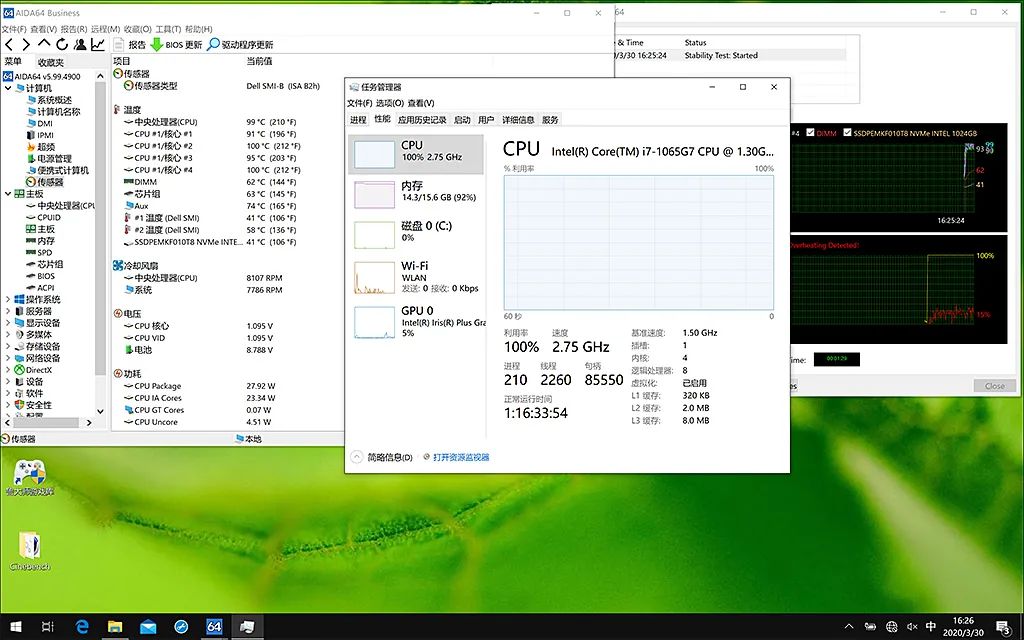This screenshot has height=640, width=1024.
Task: Expand the 显示设备 tree node
Action: point(8,323)
